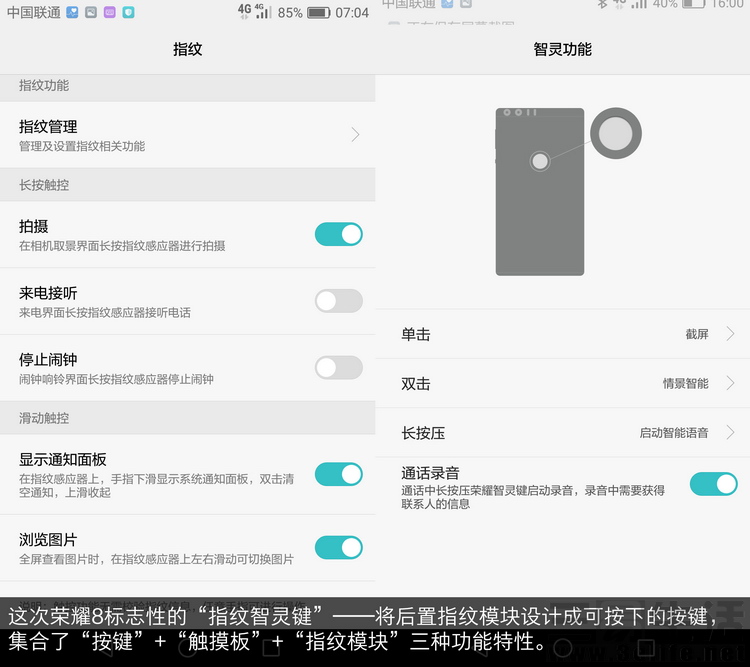Image resolution: width=750 pixels, height=667 pixels.
Task: Expand 长按压 options with its chevron
Action: click(730, 433)
